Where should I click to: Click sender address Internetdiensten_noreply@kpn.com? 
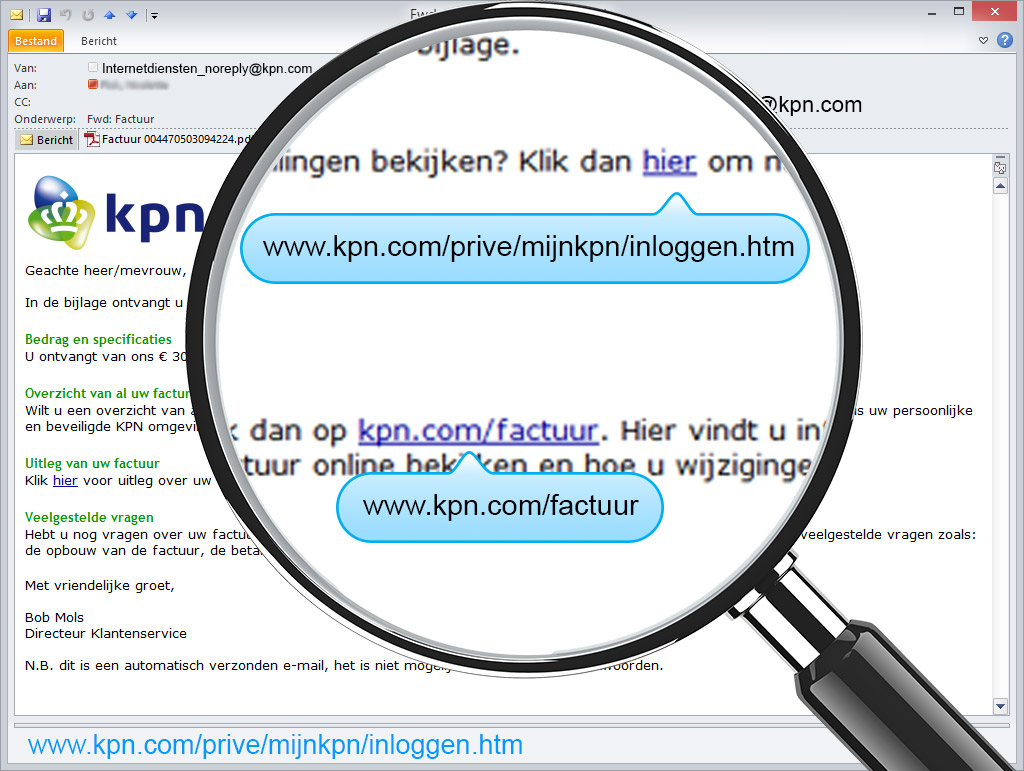pyautogui.click(x=207, y=69)
